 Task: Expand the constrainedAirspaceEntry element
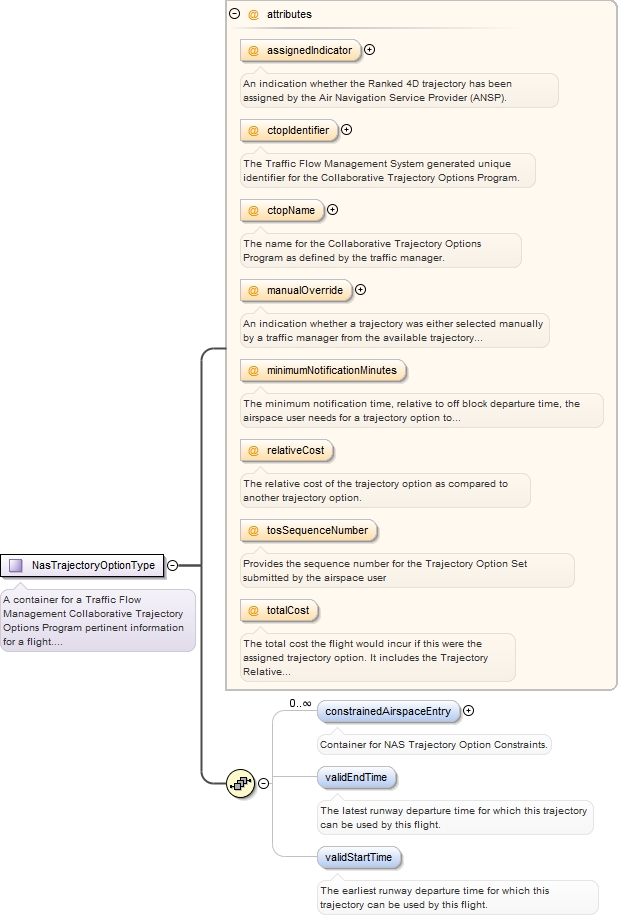(468, 711)
